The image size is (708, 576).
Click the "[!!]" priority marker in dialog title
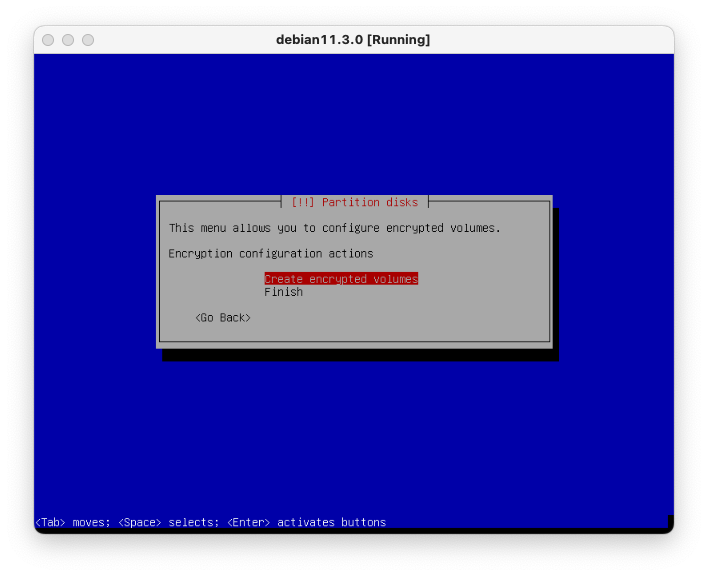[x=303, y=202]
